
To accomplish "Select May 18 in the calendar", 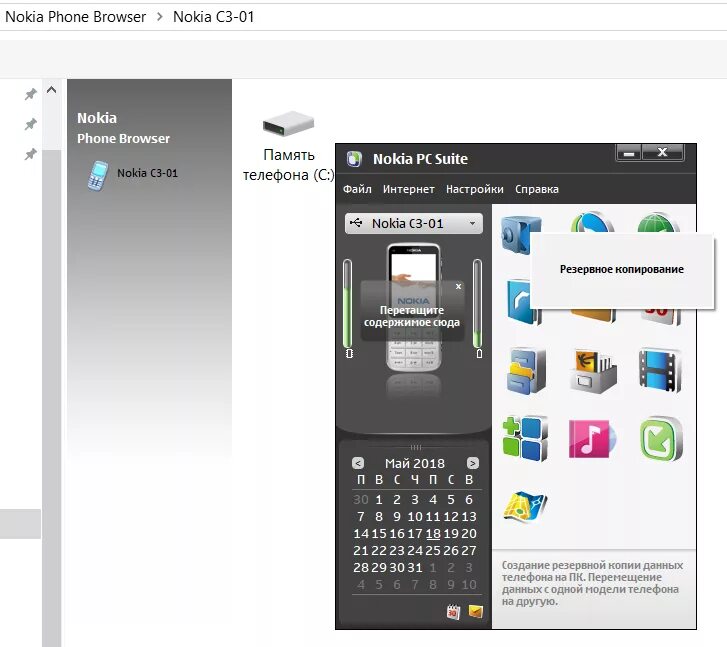I will pos(433,534).
